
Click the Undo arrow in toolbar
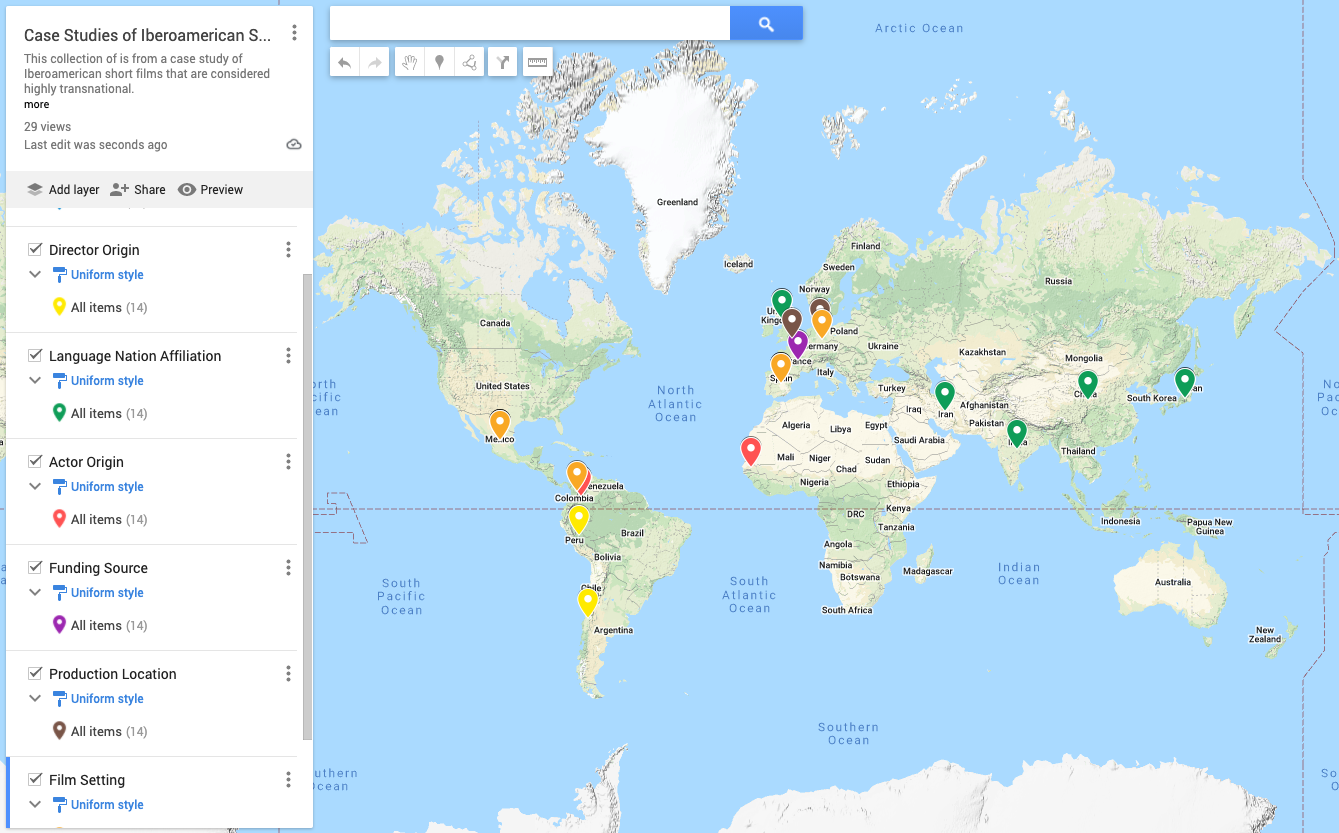tap(344, 63)
